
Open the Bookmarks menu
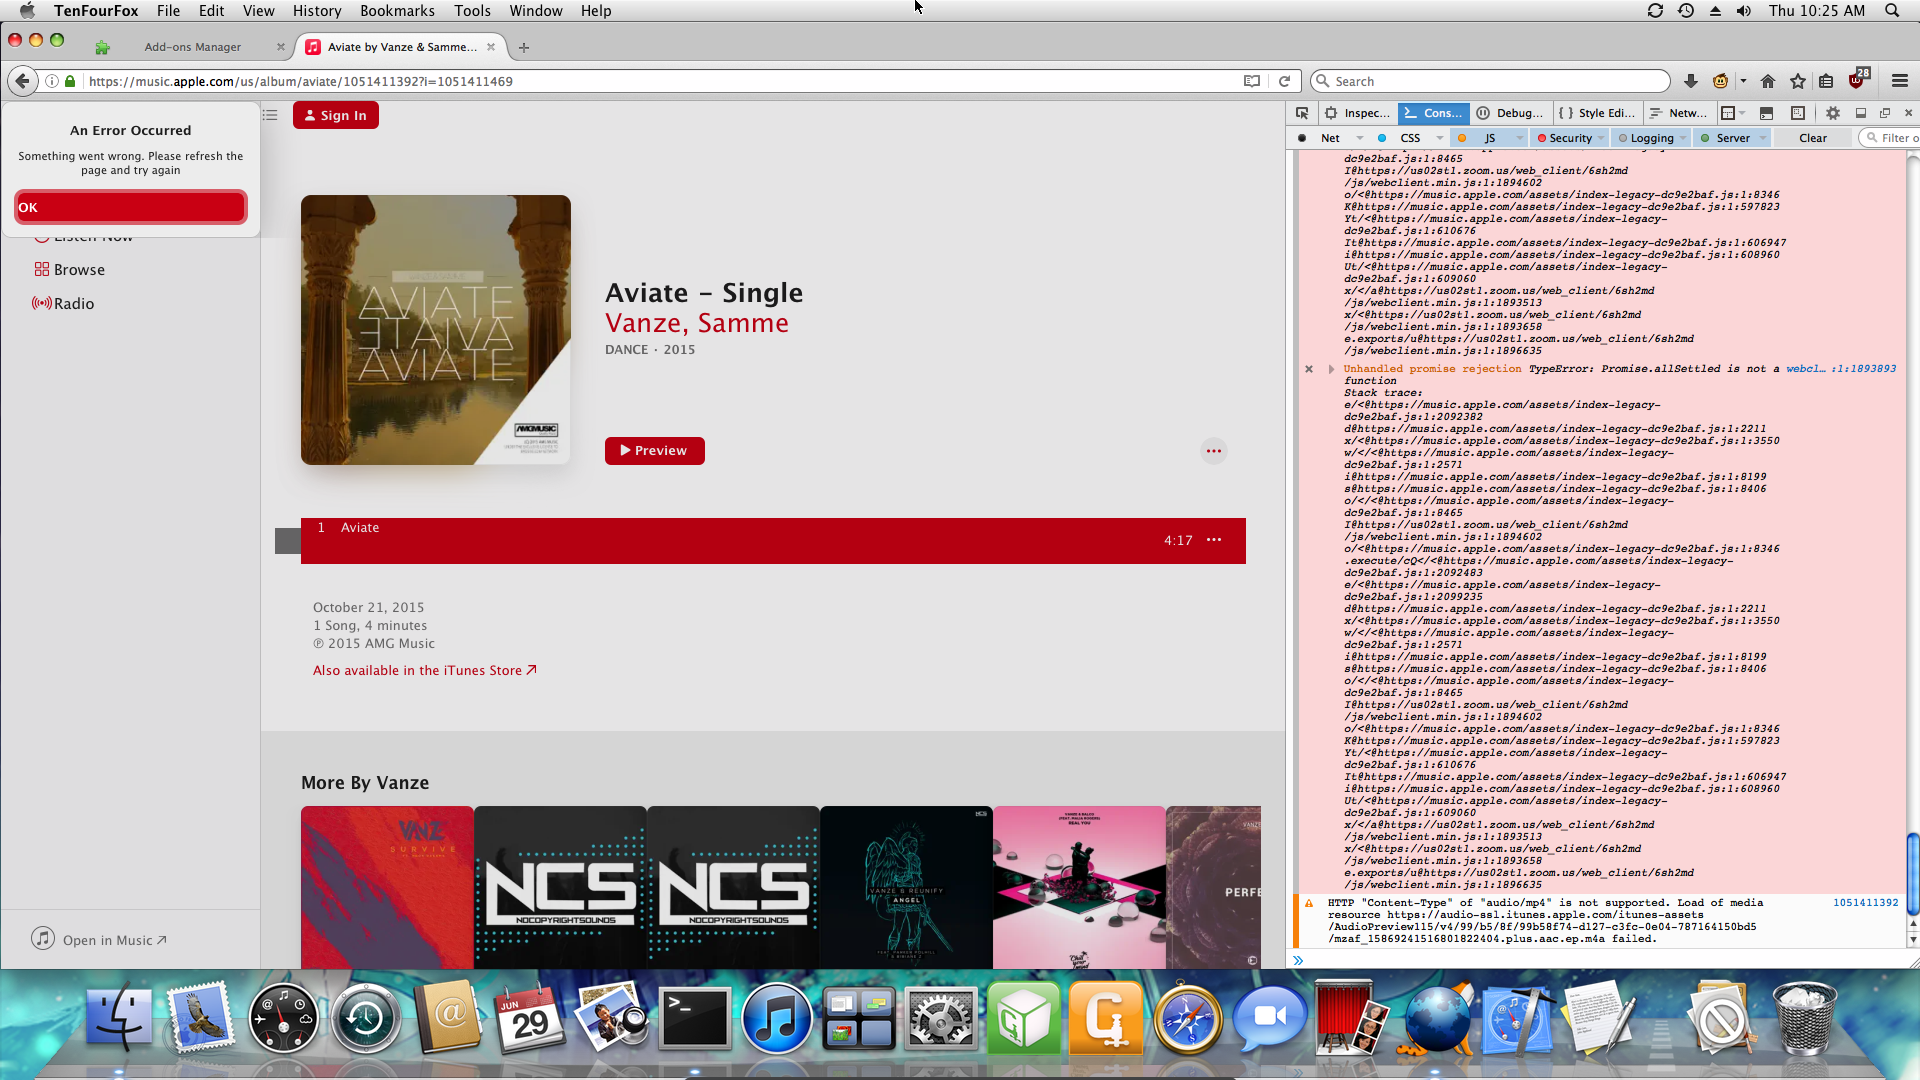pyautogui.click(x=397, y=11)
